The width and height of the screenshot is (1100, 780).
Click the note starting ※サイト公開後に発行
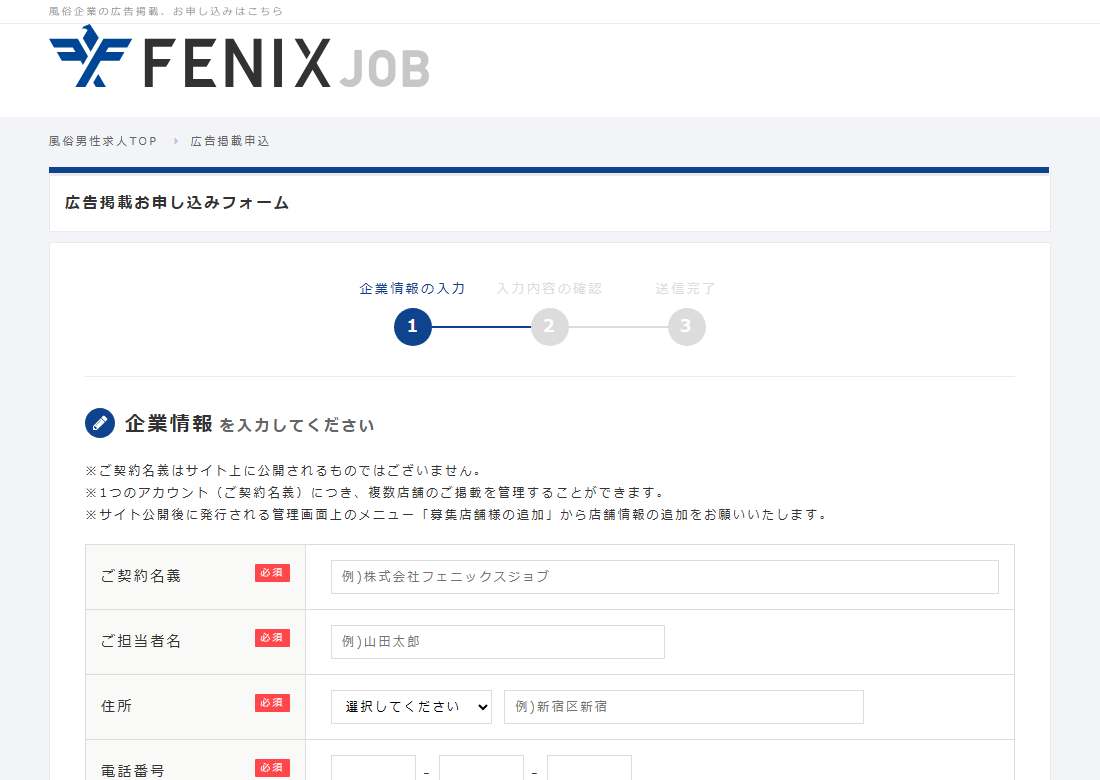457,514
